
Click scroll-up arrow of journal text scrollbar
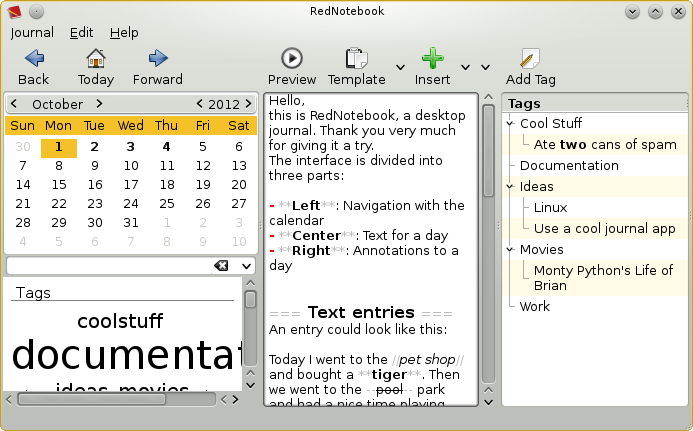(488, 96)
